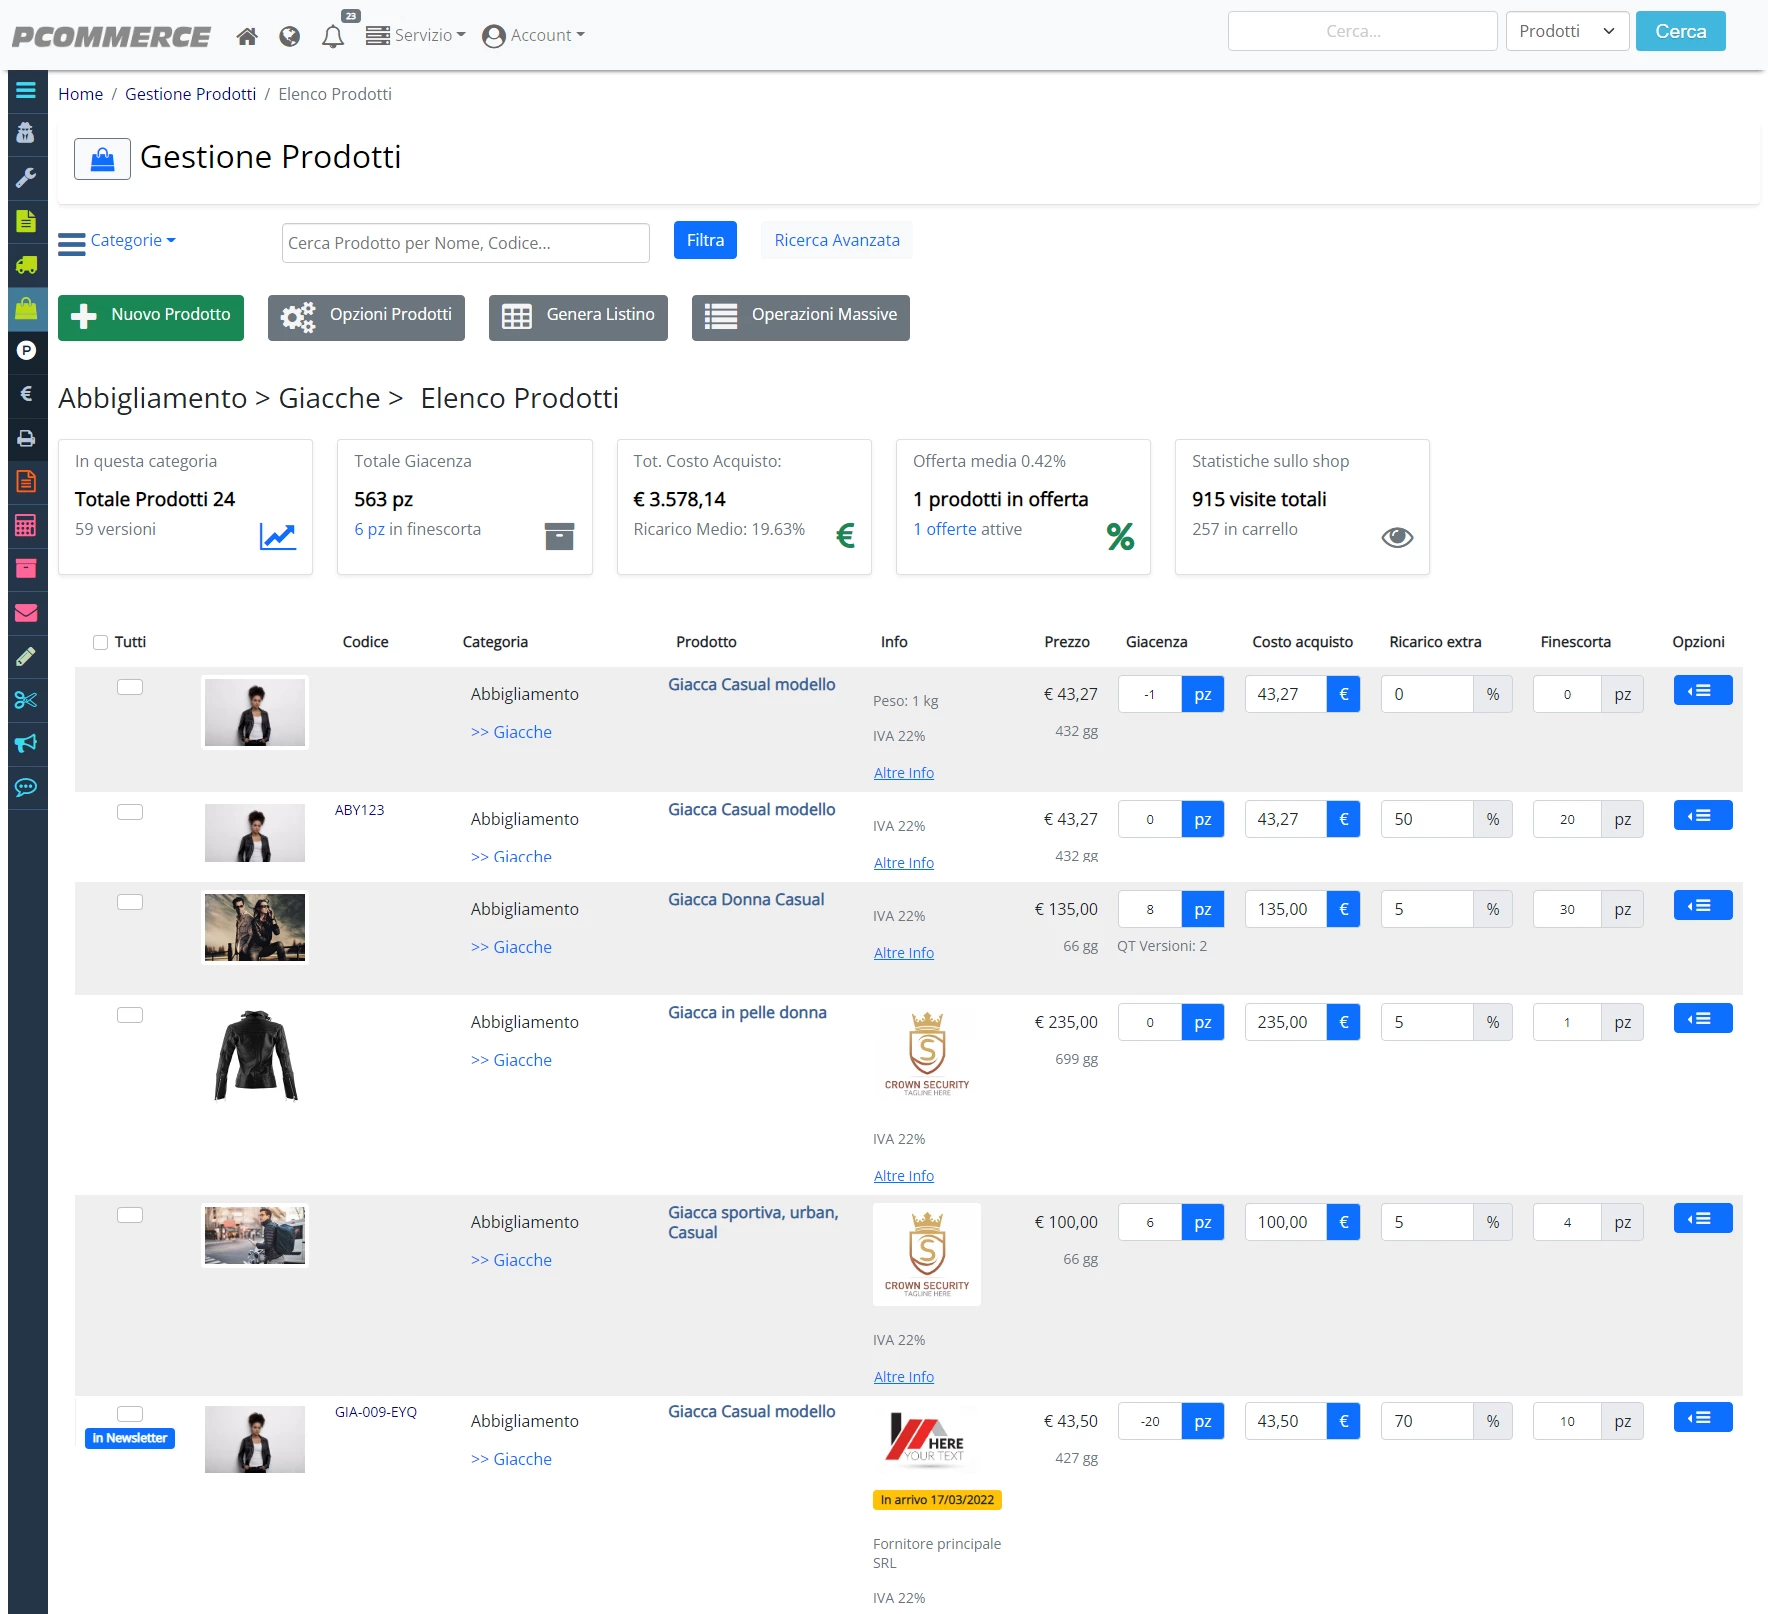Viewport: 1768px width, 1614px height.
Task: Click Cerca Prodotto per Nome search field
Action: click(x=466, y=243)
